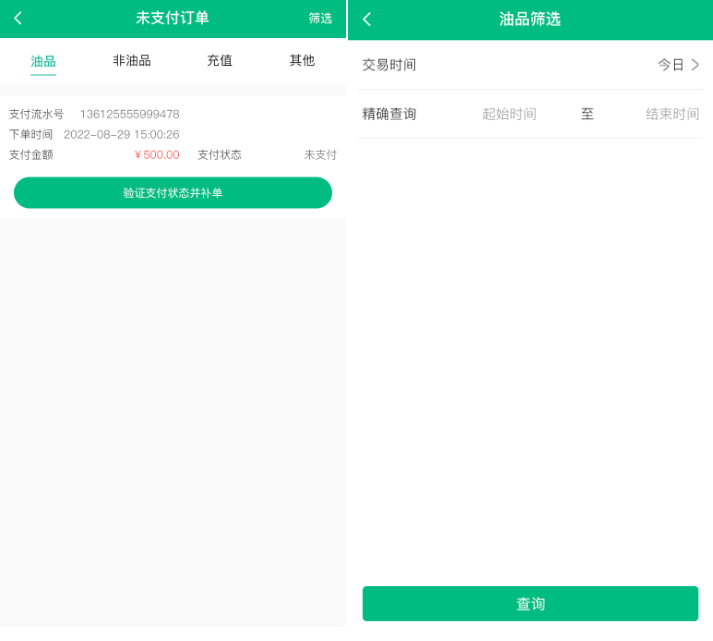Tap the 起始时间 start time field
713x641 pixels.
point(509,114)
